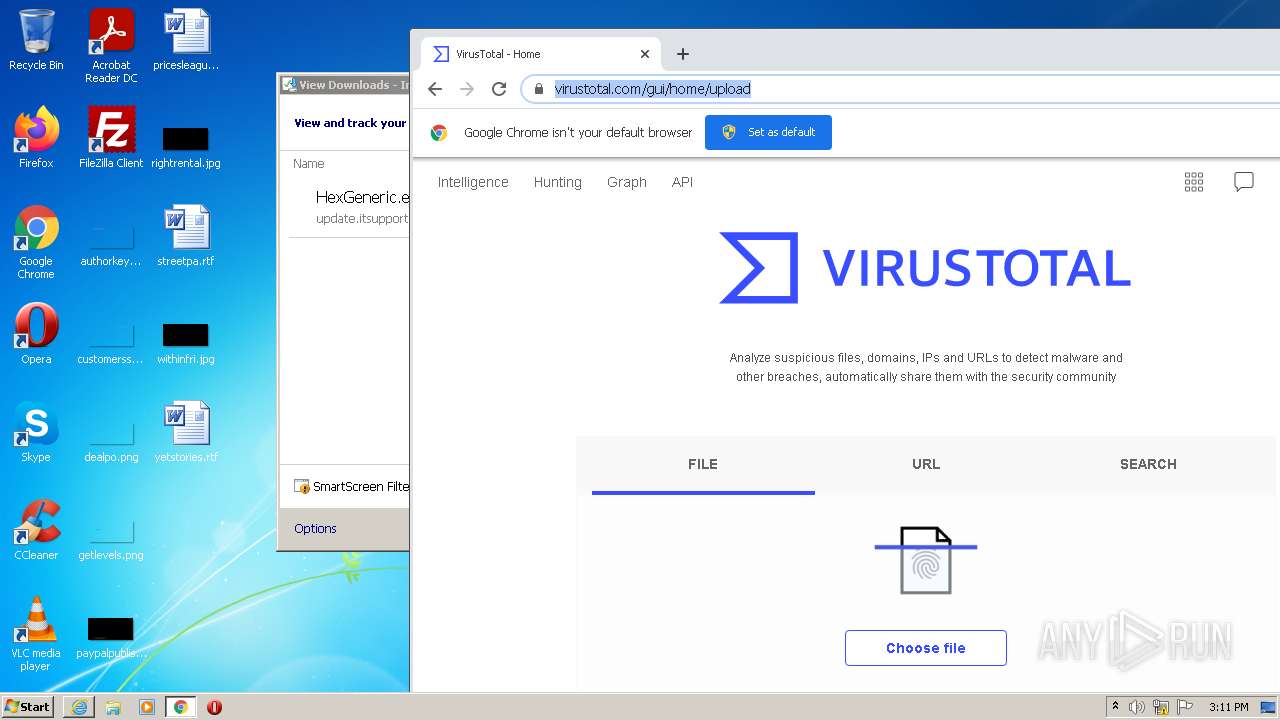
Task: Open the volume speaker tray icon
Action: (x=1137, y=707)
